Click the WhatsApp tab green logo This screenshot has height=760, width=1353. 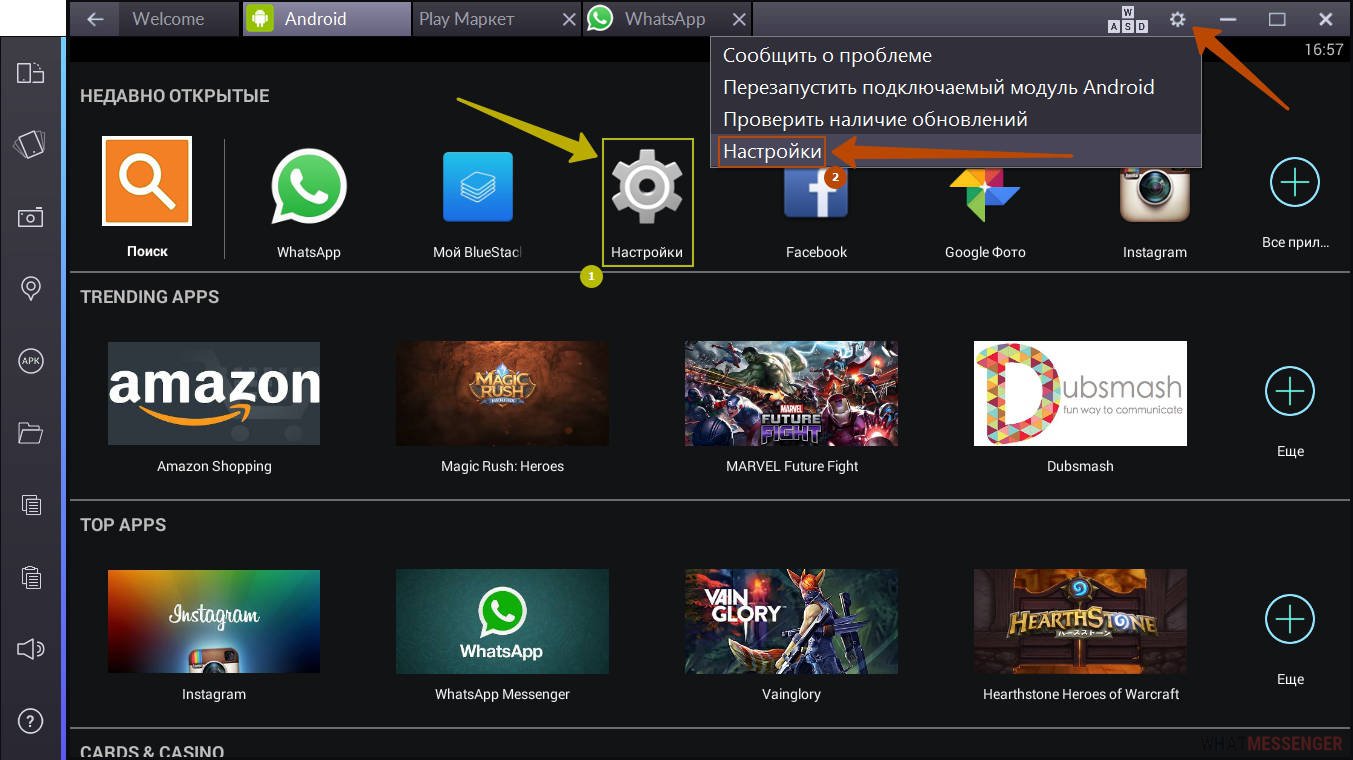(600, 19)
